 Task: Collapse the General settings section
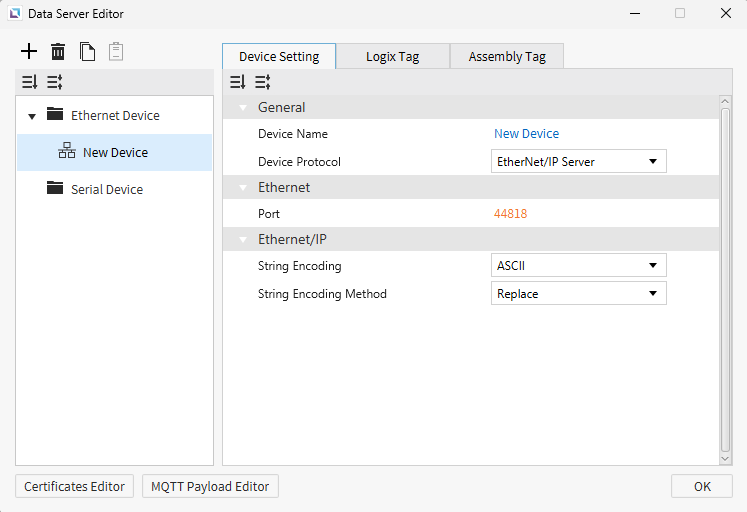[x=243, y=108]
